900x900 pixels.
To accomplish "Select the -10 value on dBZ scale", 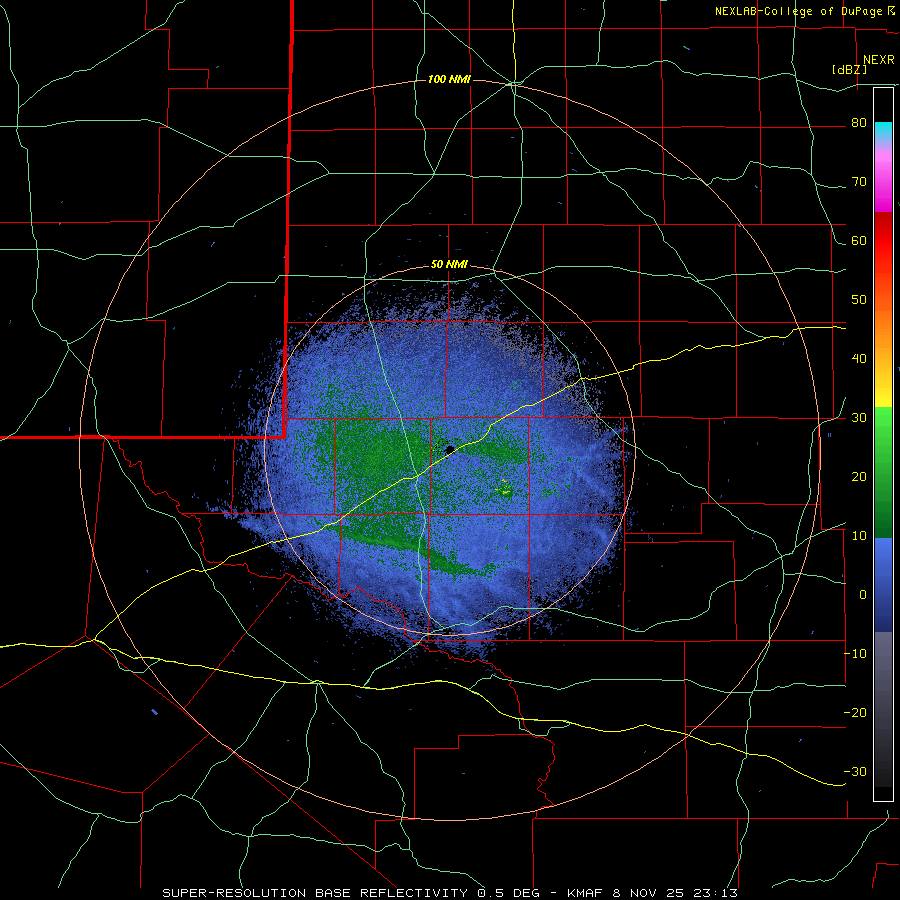I will (x=856, y=654).
